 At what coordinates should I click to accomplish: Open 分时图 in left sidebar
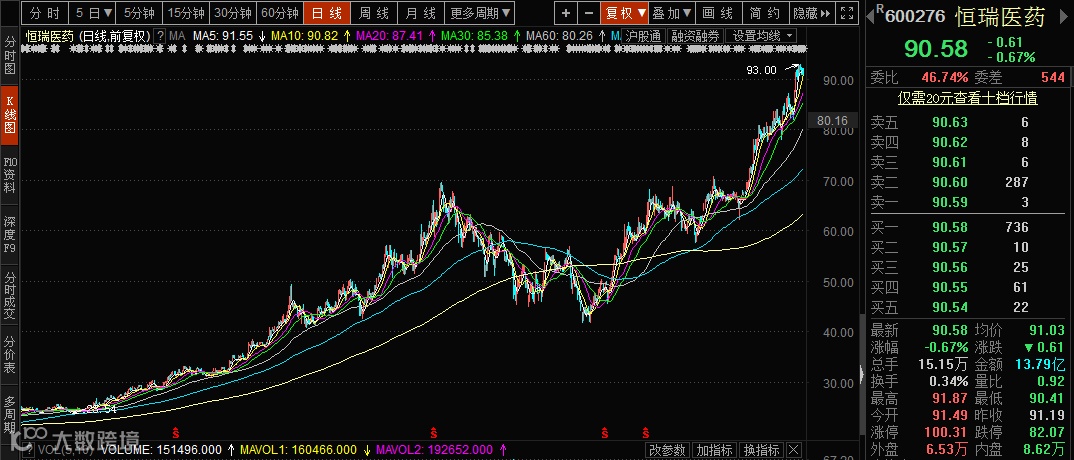(10, 55)
